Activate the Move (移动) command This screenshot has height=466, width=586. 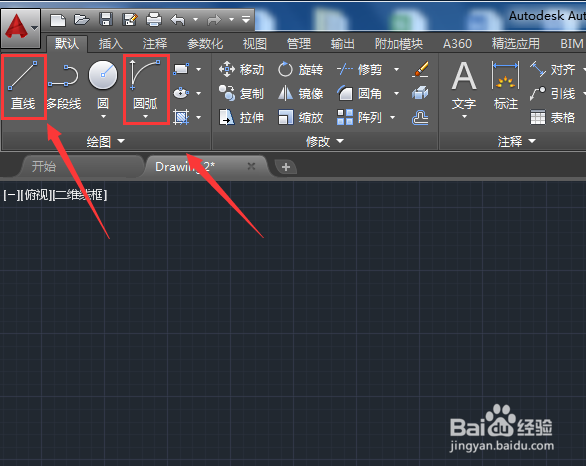click(x=241, y=70)
